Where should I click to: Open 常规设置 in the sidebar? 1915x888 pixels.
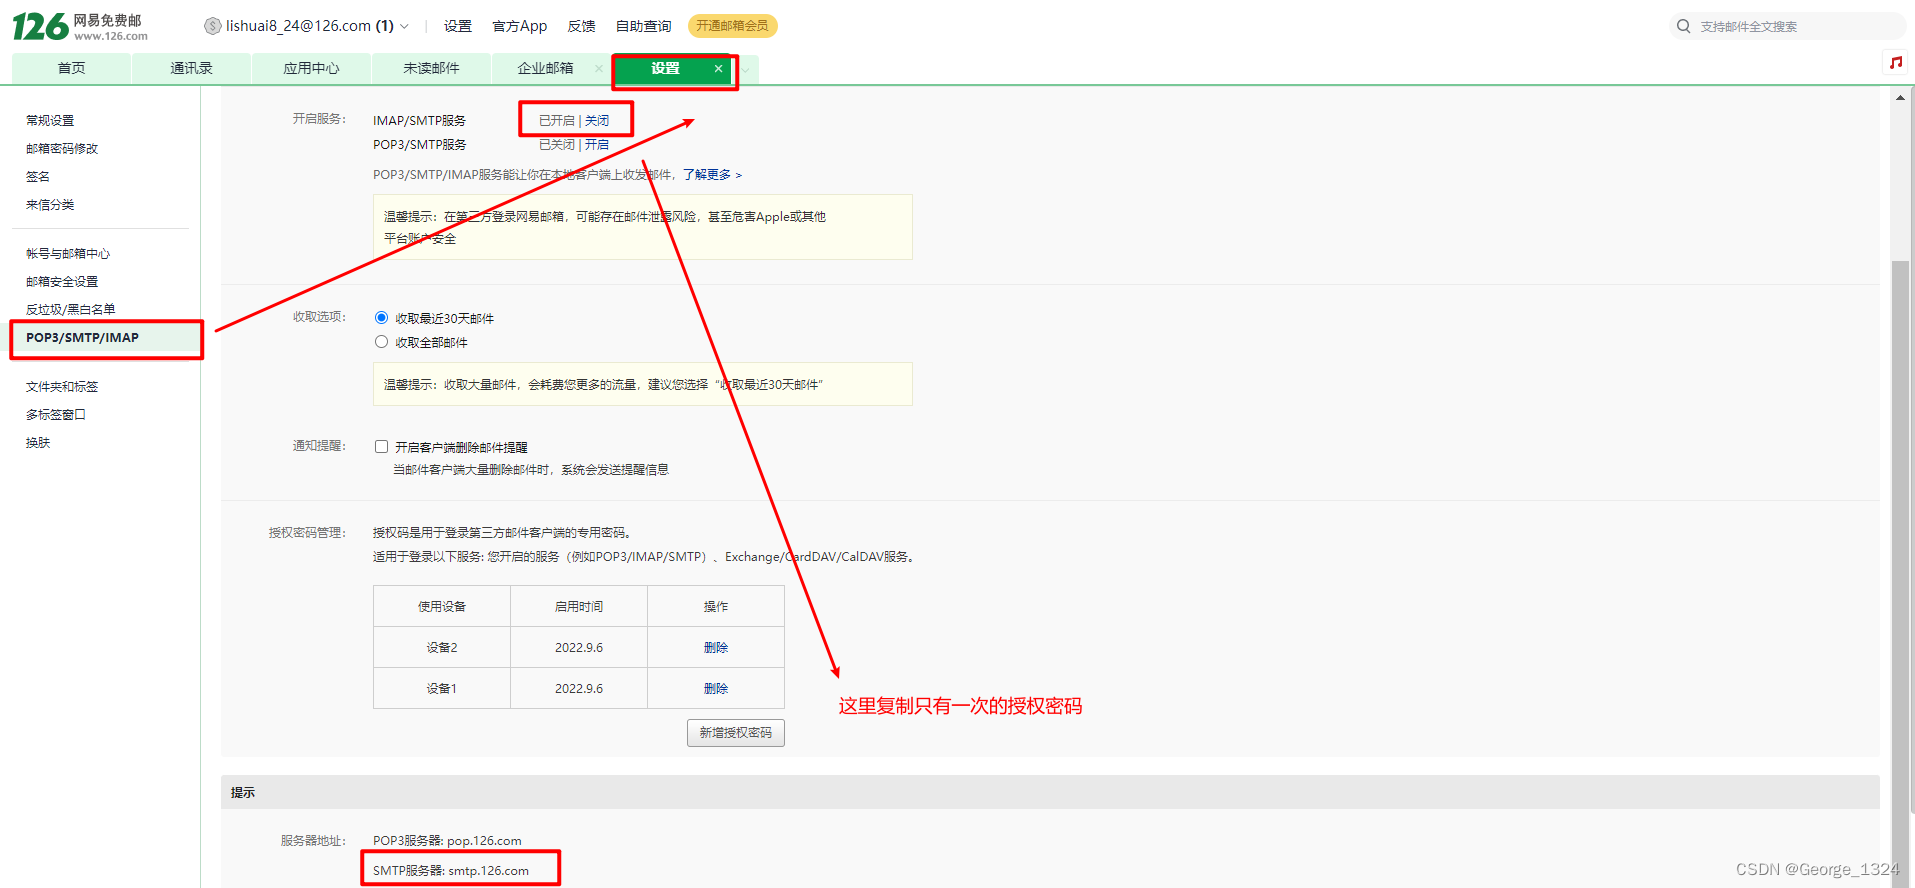pyautogui.click(x=50, y=120)
